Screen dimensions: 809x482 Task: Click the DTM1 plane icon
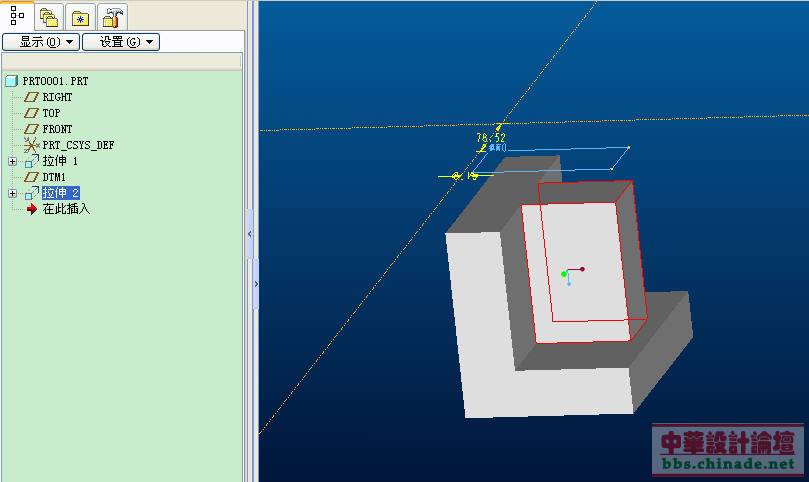31,177
